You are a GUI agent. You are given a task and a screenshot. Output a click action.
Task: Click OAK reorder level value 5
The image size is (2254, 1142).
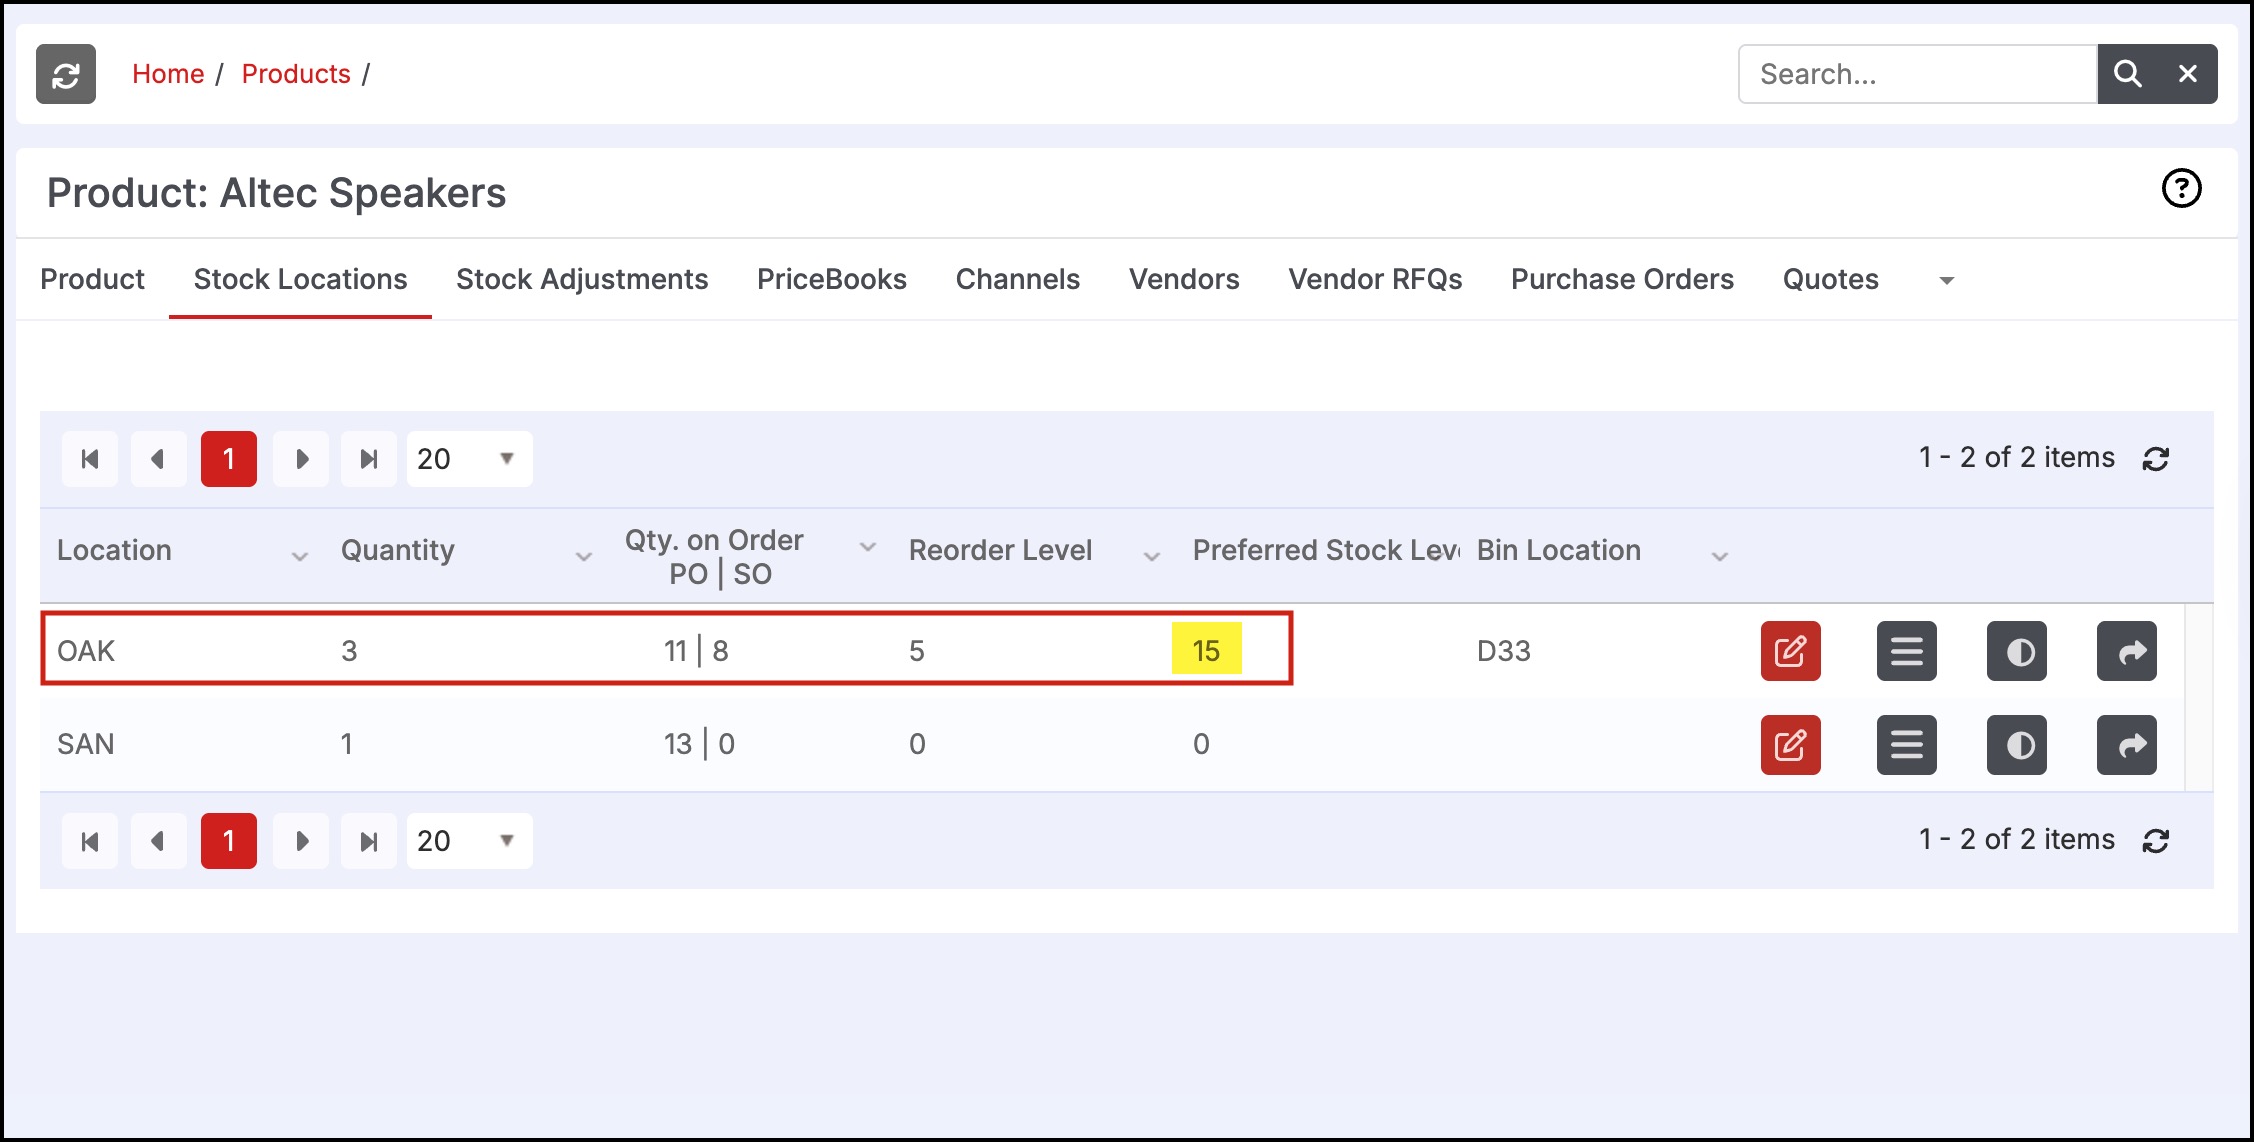pyautogui.click(x=917, y=651)
